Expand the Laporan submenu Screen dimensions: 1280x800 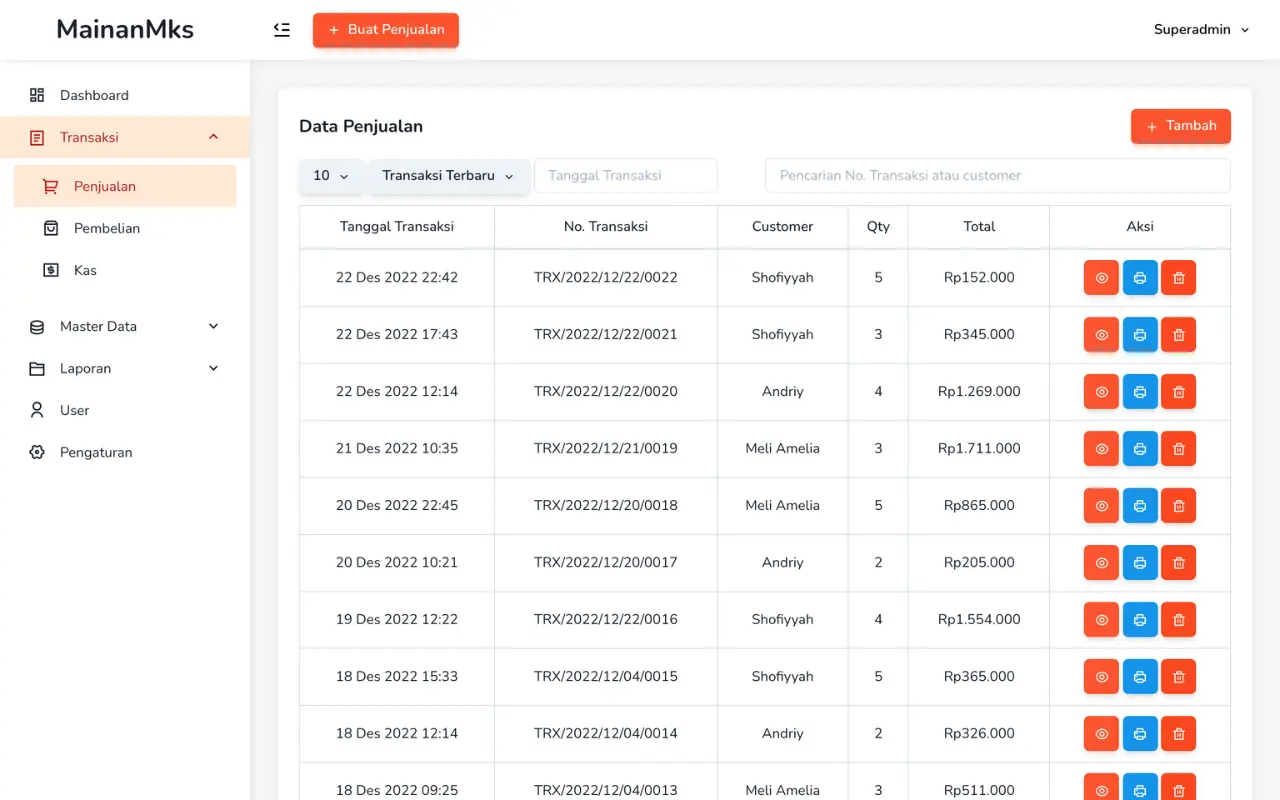click(x=125, y=369)
